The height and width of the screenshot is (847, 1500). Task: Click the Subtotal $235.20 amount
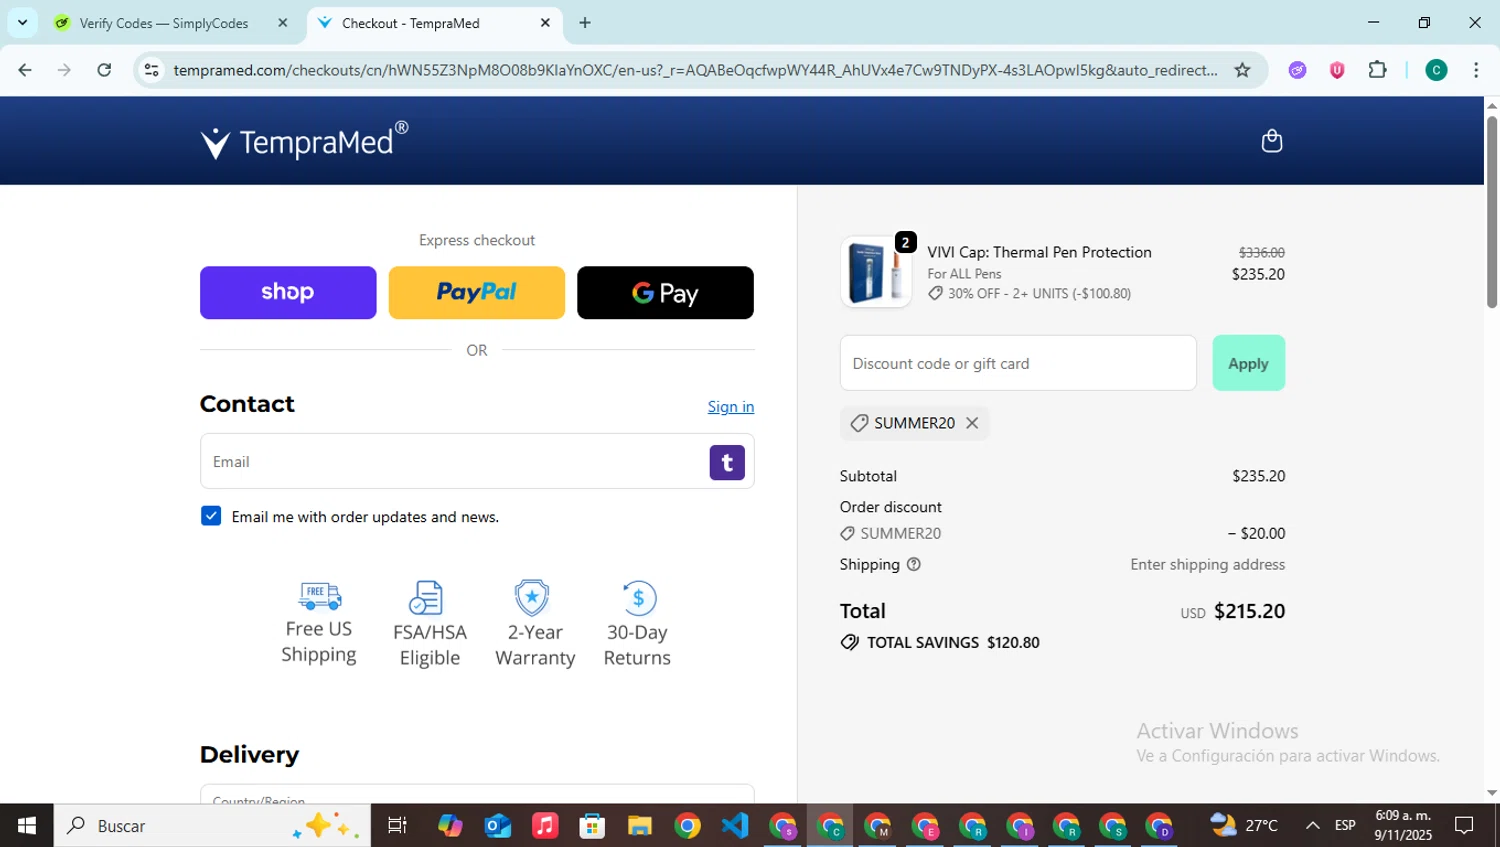(x=1258, y=476)
